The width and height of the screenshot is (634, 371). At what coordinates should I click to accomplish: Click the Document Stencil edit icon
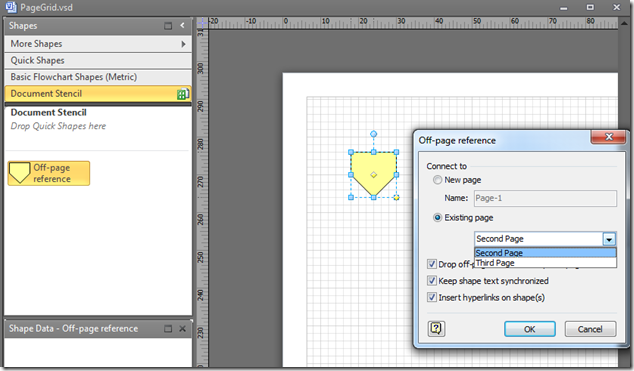coord(182,94)
